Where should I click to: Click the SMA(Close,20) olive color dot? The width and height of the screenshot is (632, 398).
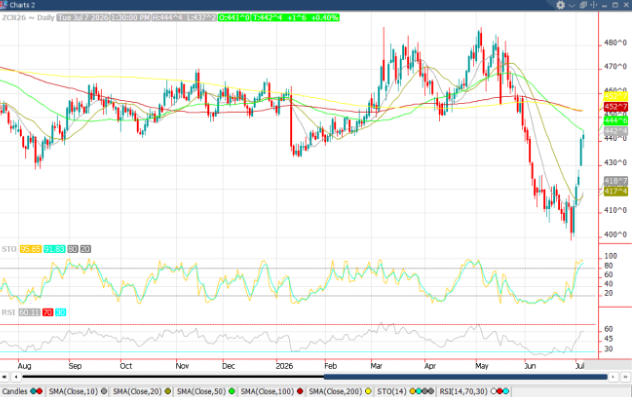click(168, 391)
